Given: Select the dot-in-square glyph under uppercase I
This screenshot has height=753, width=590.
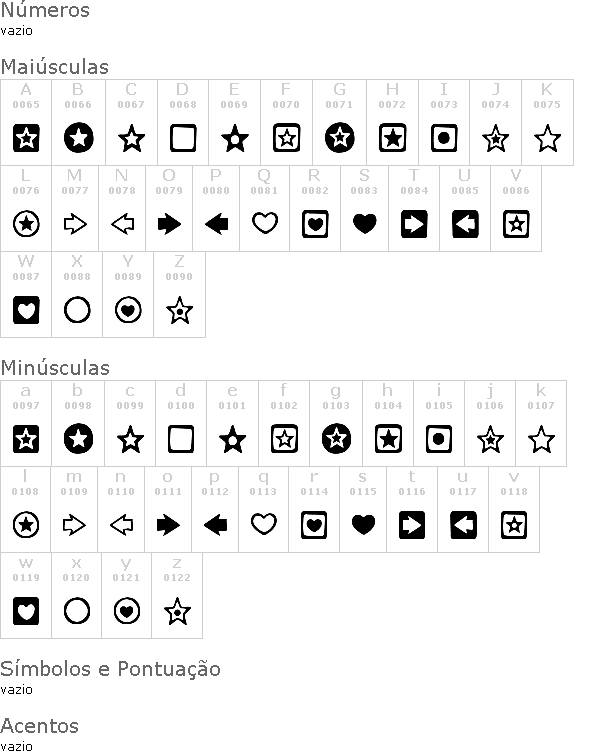Looking at the screenshot, I should pyautogui.click(x=444, y=138).
